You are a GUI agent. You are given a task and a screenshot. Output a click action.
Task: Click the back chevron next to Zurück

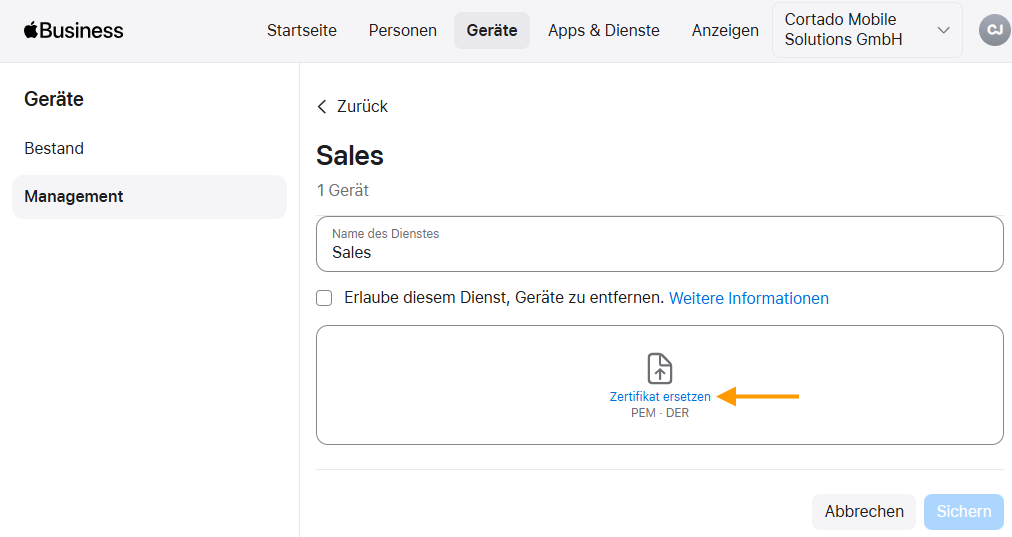(322, 106)
